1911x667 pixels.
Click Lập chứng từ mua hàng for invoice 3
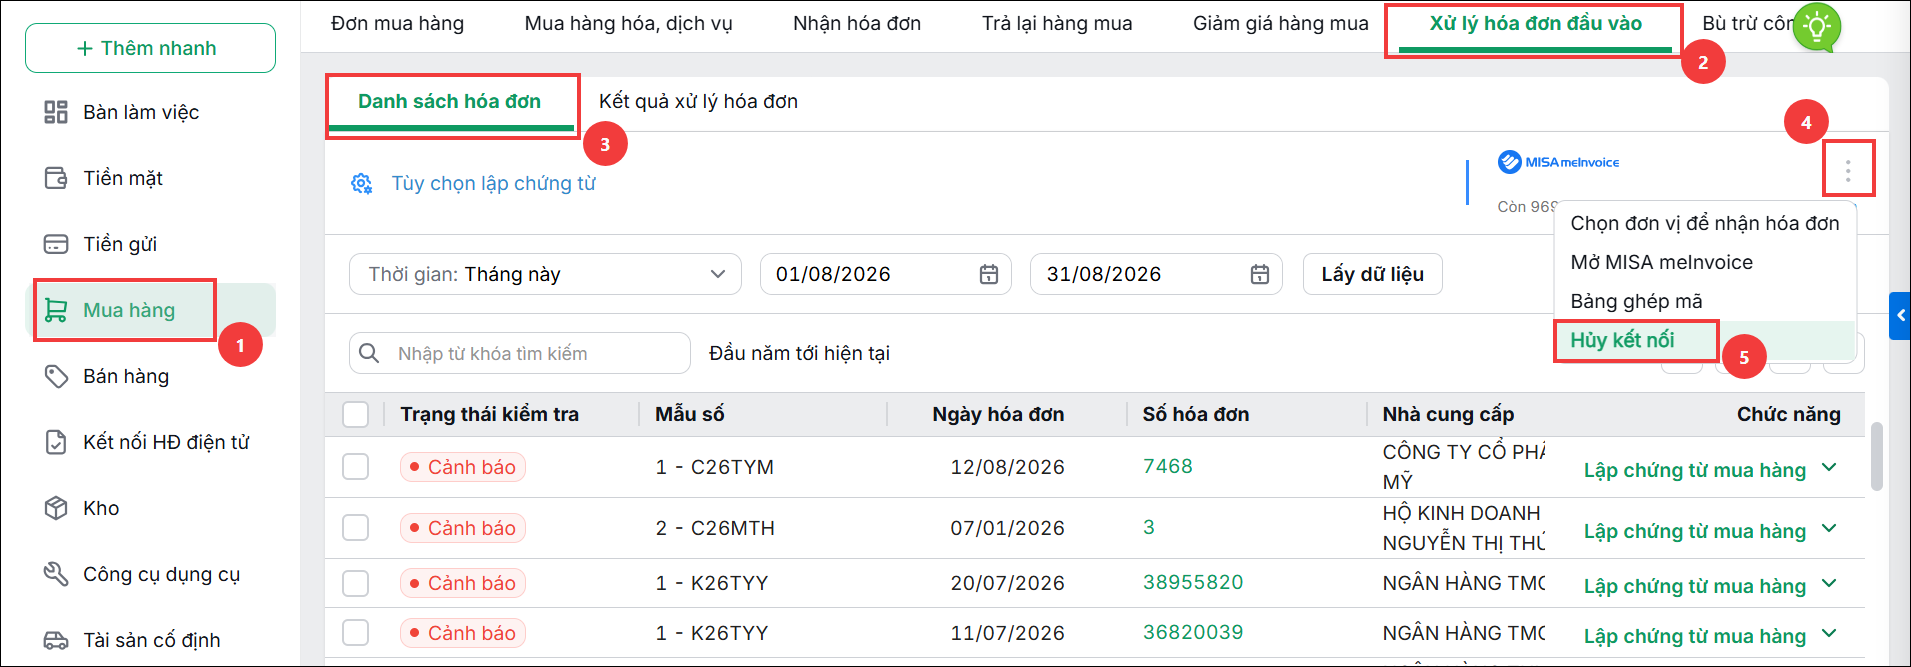pos(1694,531)
